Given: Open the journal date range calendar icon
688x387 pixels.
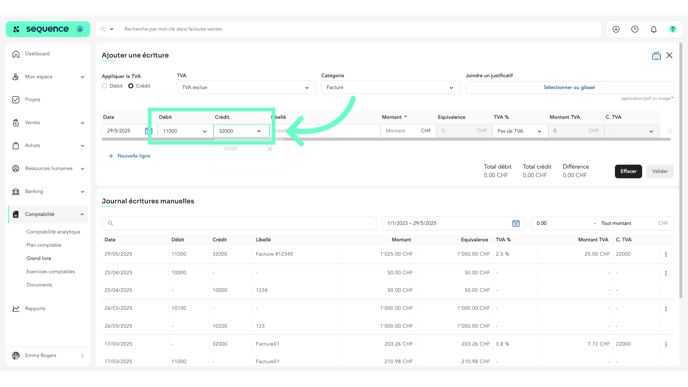Looking at the screenshot, I should 516,223.
